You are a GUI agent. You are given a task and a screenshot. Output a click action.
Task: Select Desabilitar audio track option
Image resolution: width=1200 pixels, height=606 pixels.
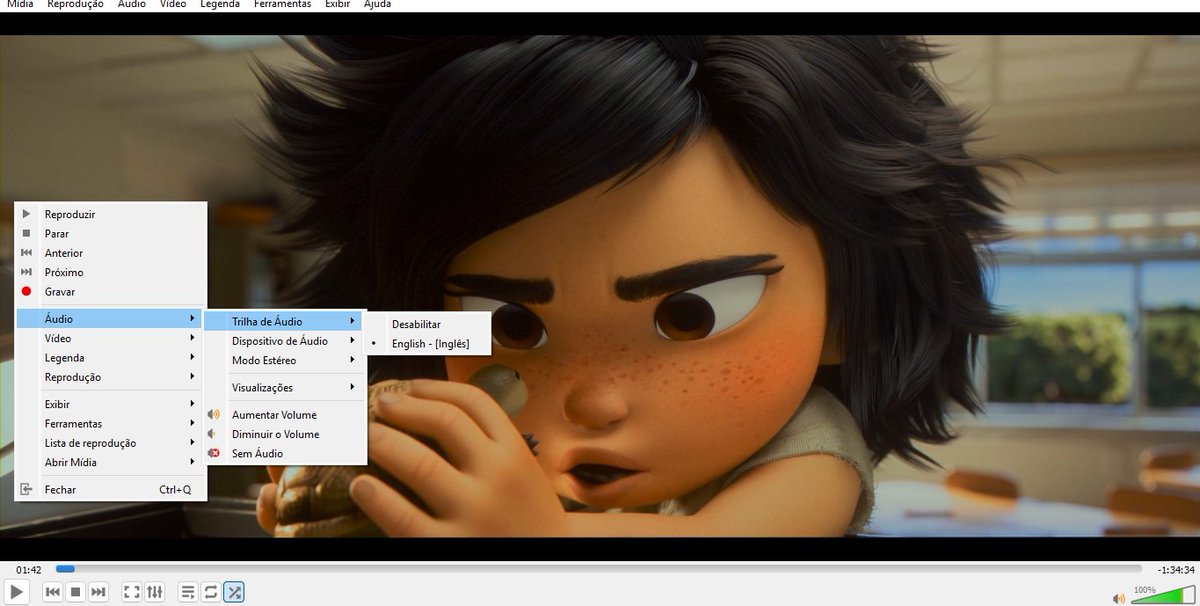pos(427,324)
